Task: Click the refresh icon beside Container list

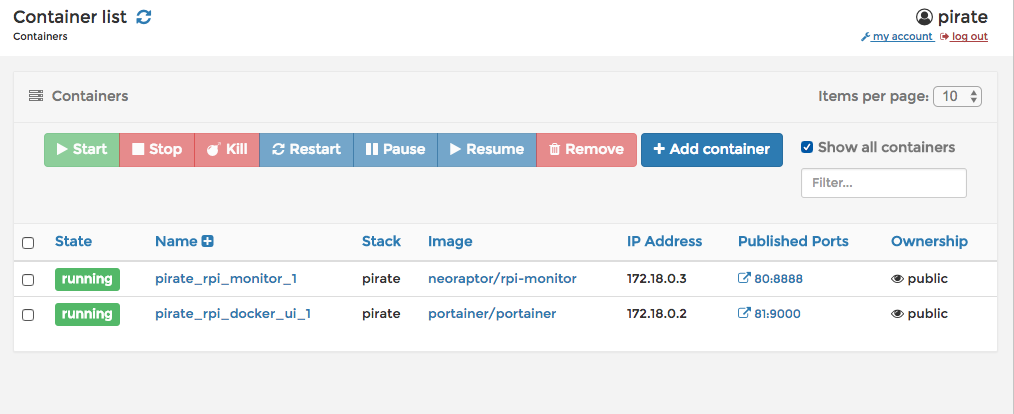Action: [x=144, y=17]
